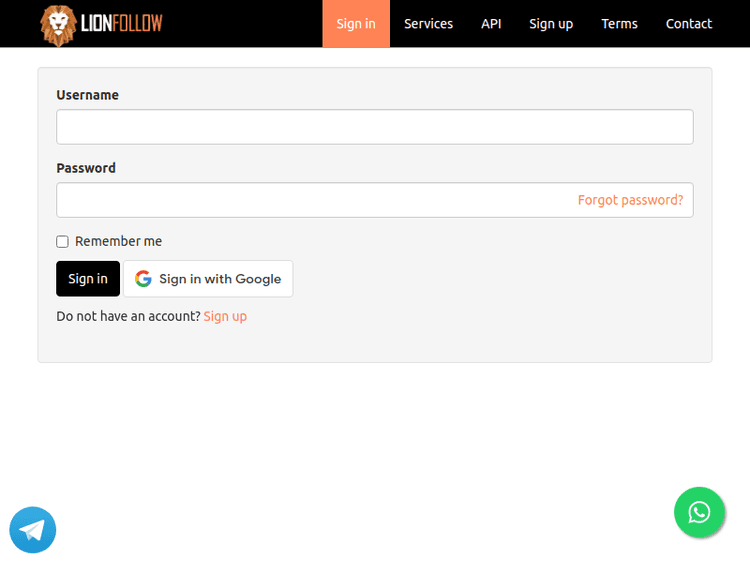Open the Telegram chat bubble
The image size is (750, 563).
coord(33,529)
